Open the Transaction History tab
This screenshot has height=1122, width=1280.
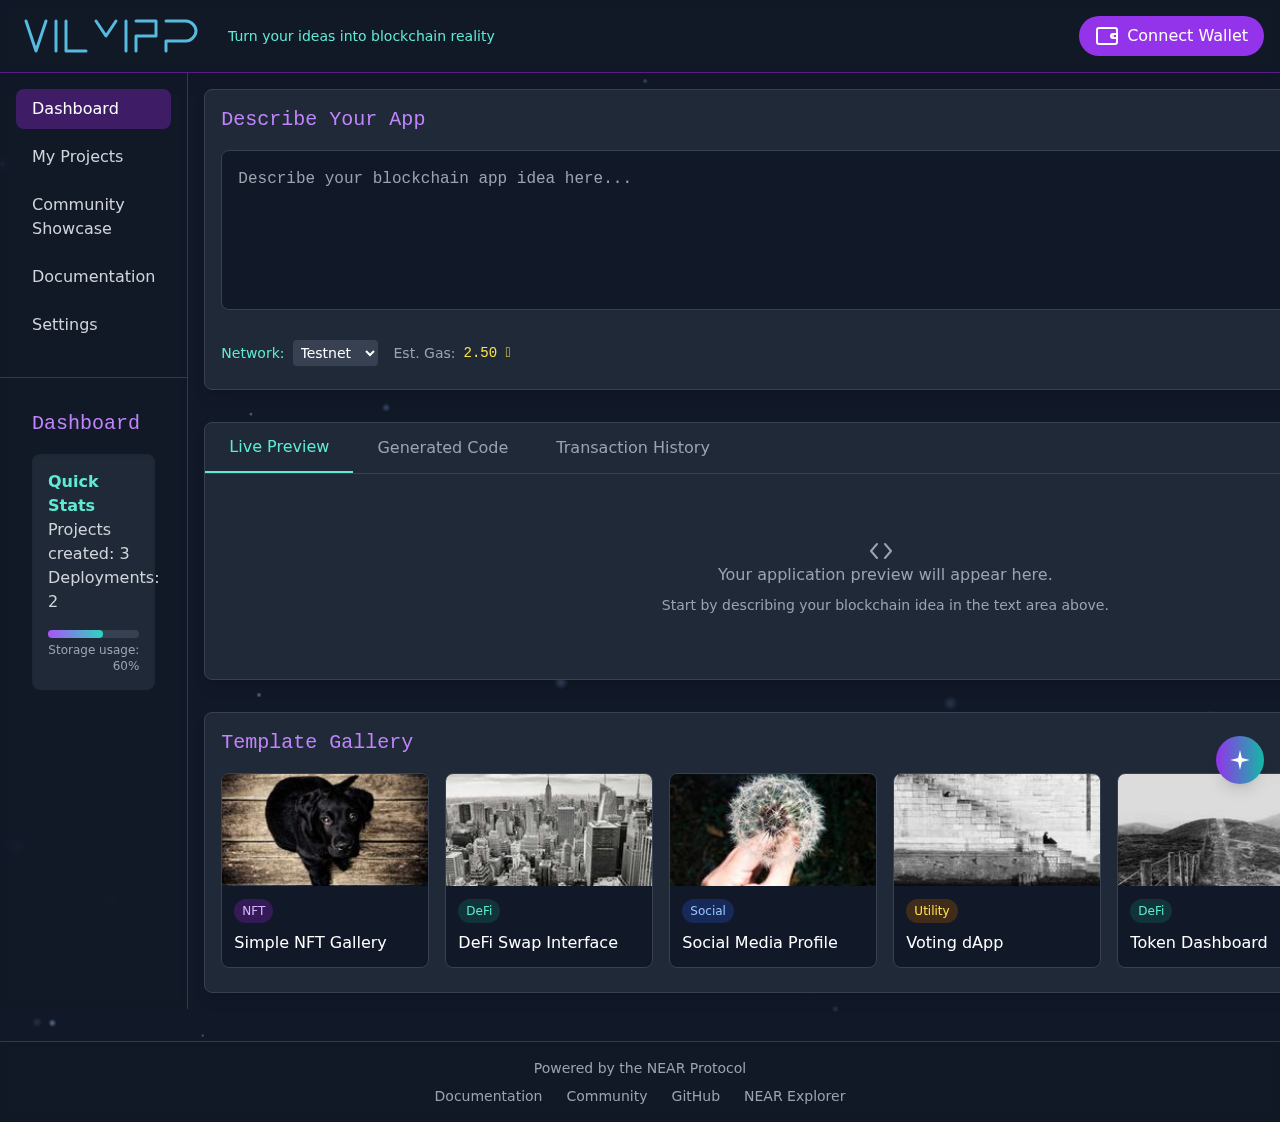click(632, 447)
